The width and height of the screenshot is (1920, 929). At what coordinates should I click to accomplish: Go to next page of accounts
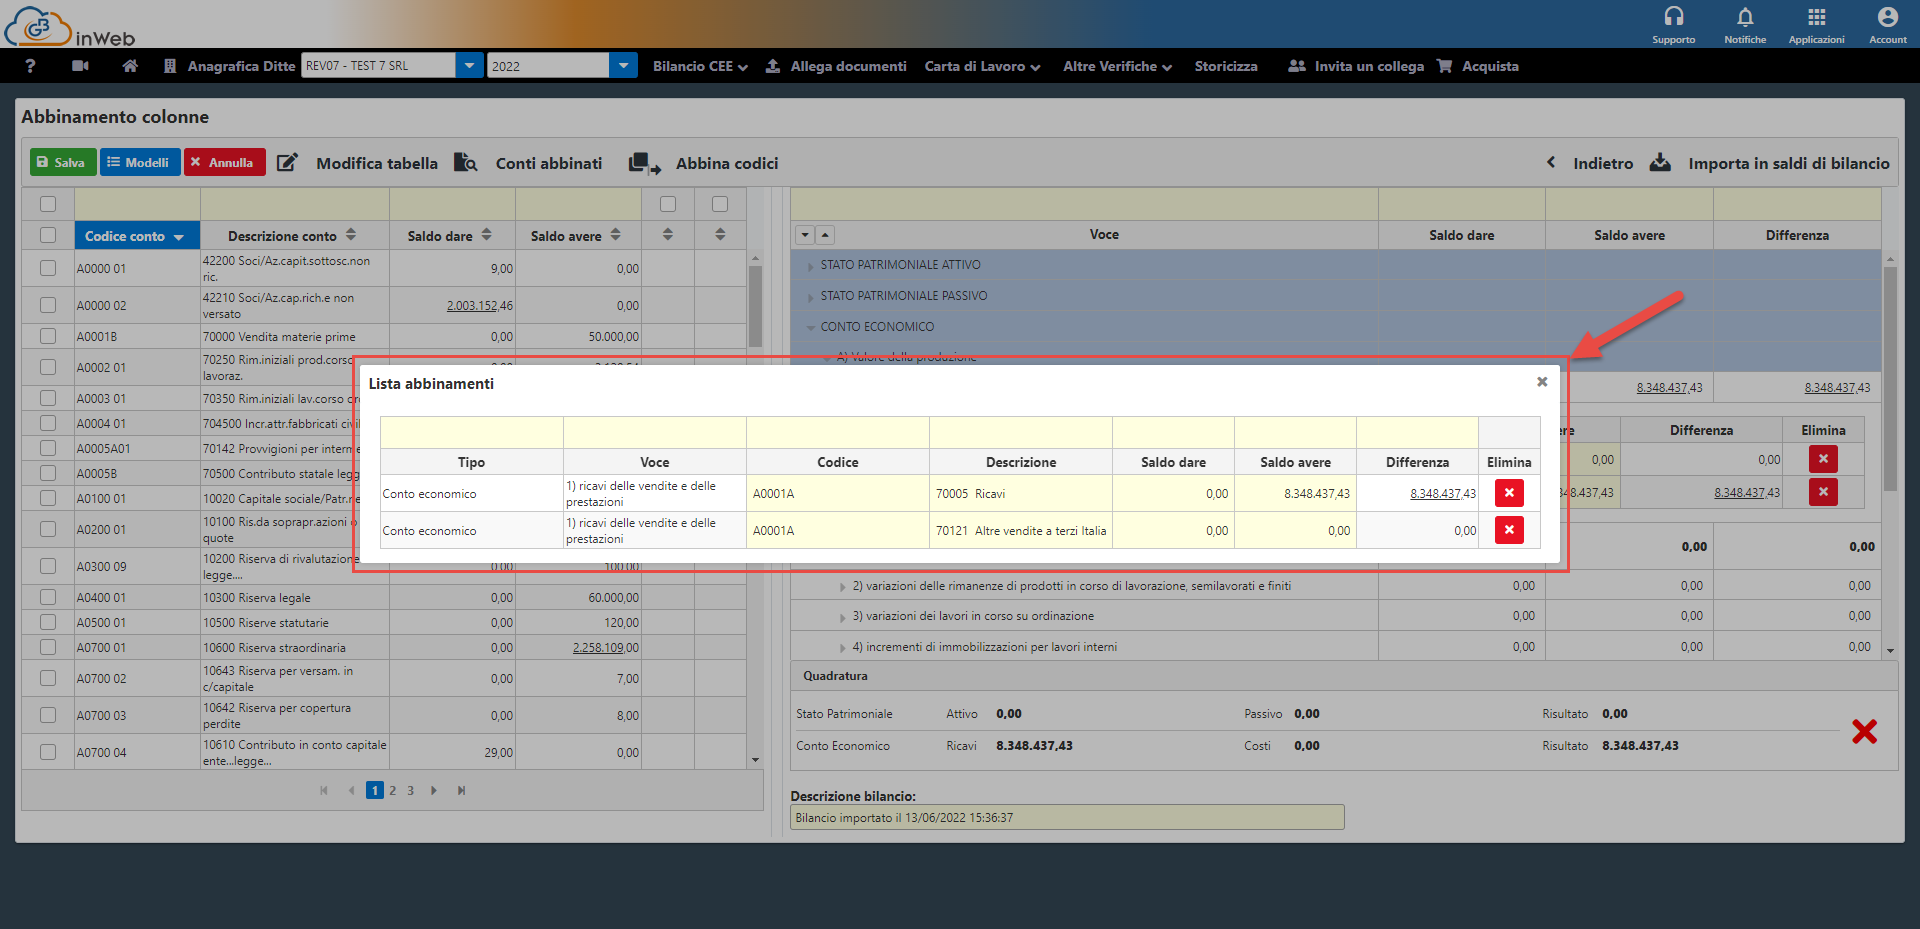[x=434, y=790]
